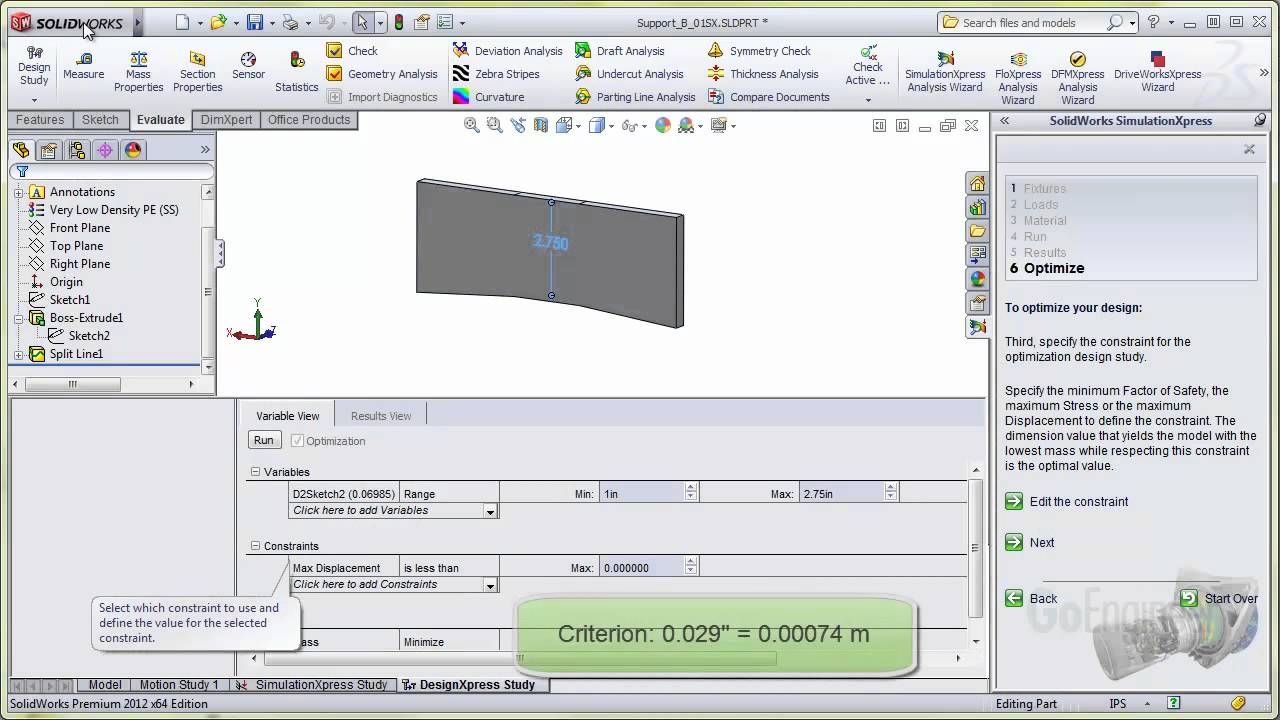Select Front Plane in the feature tree

pos(80,228)
